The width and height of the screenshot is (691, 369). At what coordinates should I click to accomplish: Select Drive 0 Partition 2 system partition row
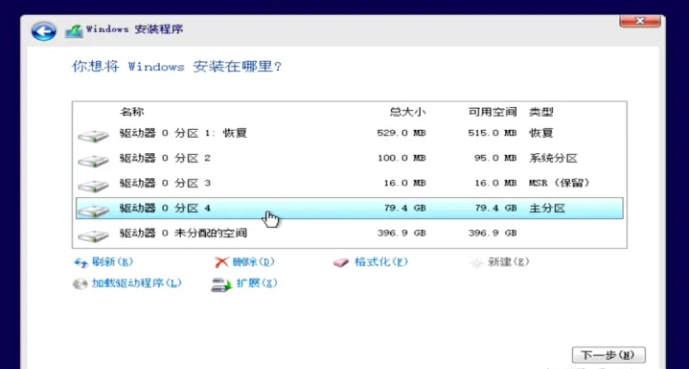tap(350, 158)
